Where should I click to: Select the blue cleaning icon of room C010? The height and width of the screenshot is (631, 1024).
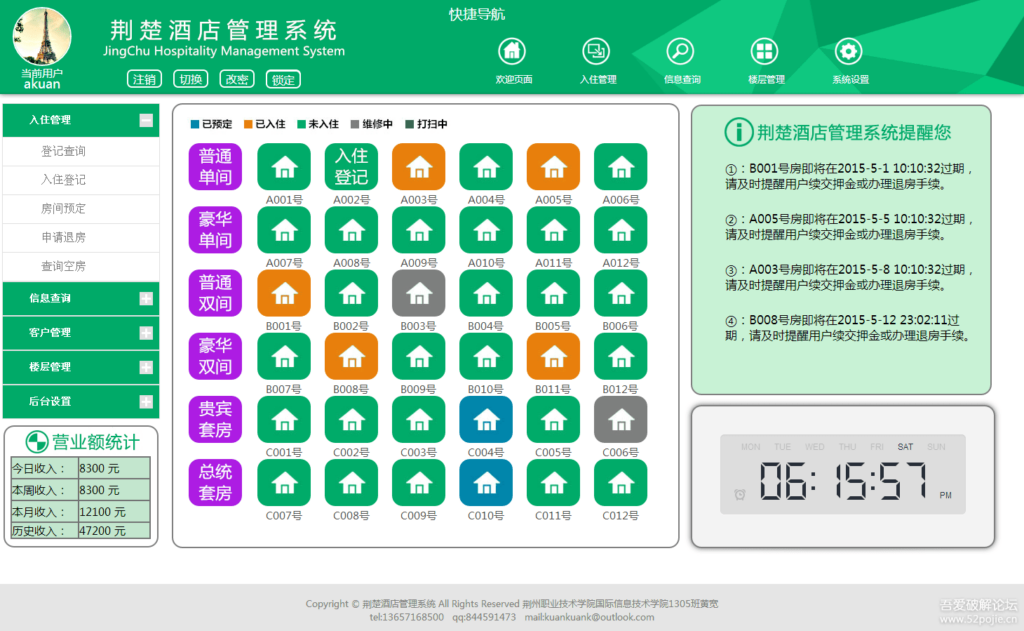pos(485,482)
